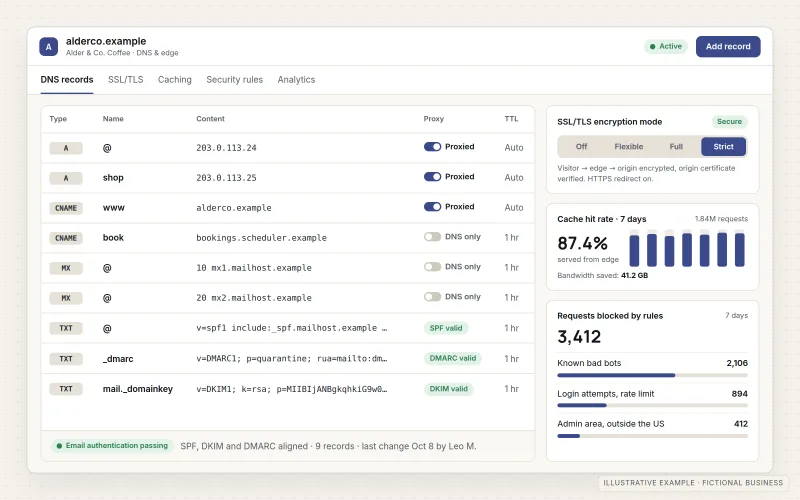Toggle proxy for the mx2.mailhost.example record
This screenshot has width=800, height=500.
tap(432, 297)
